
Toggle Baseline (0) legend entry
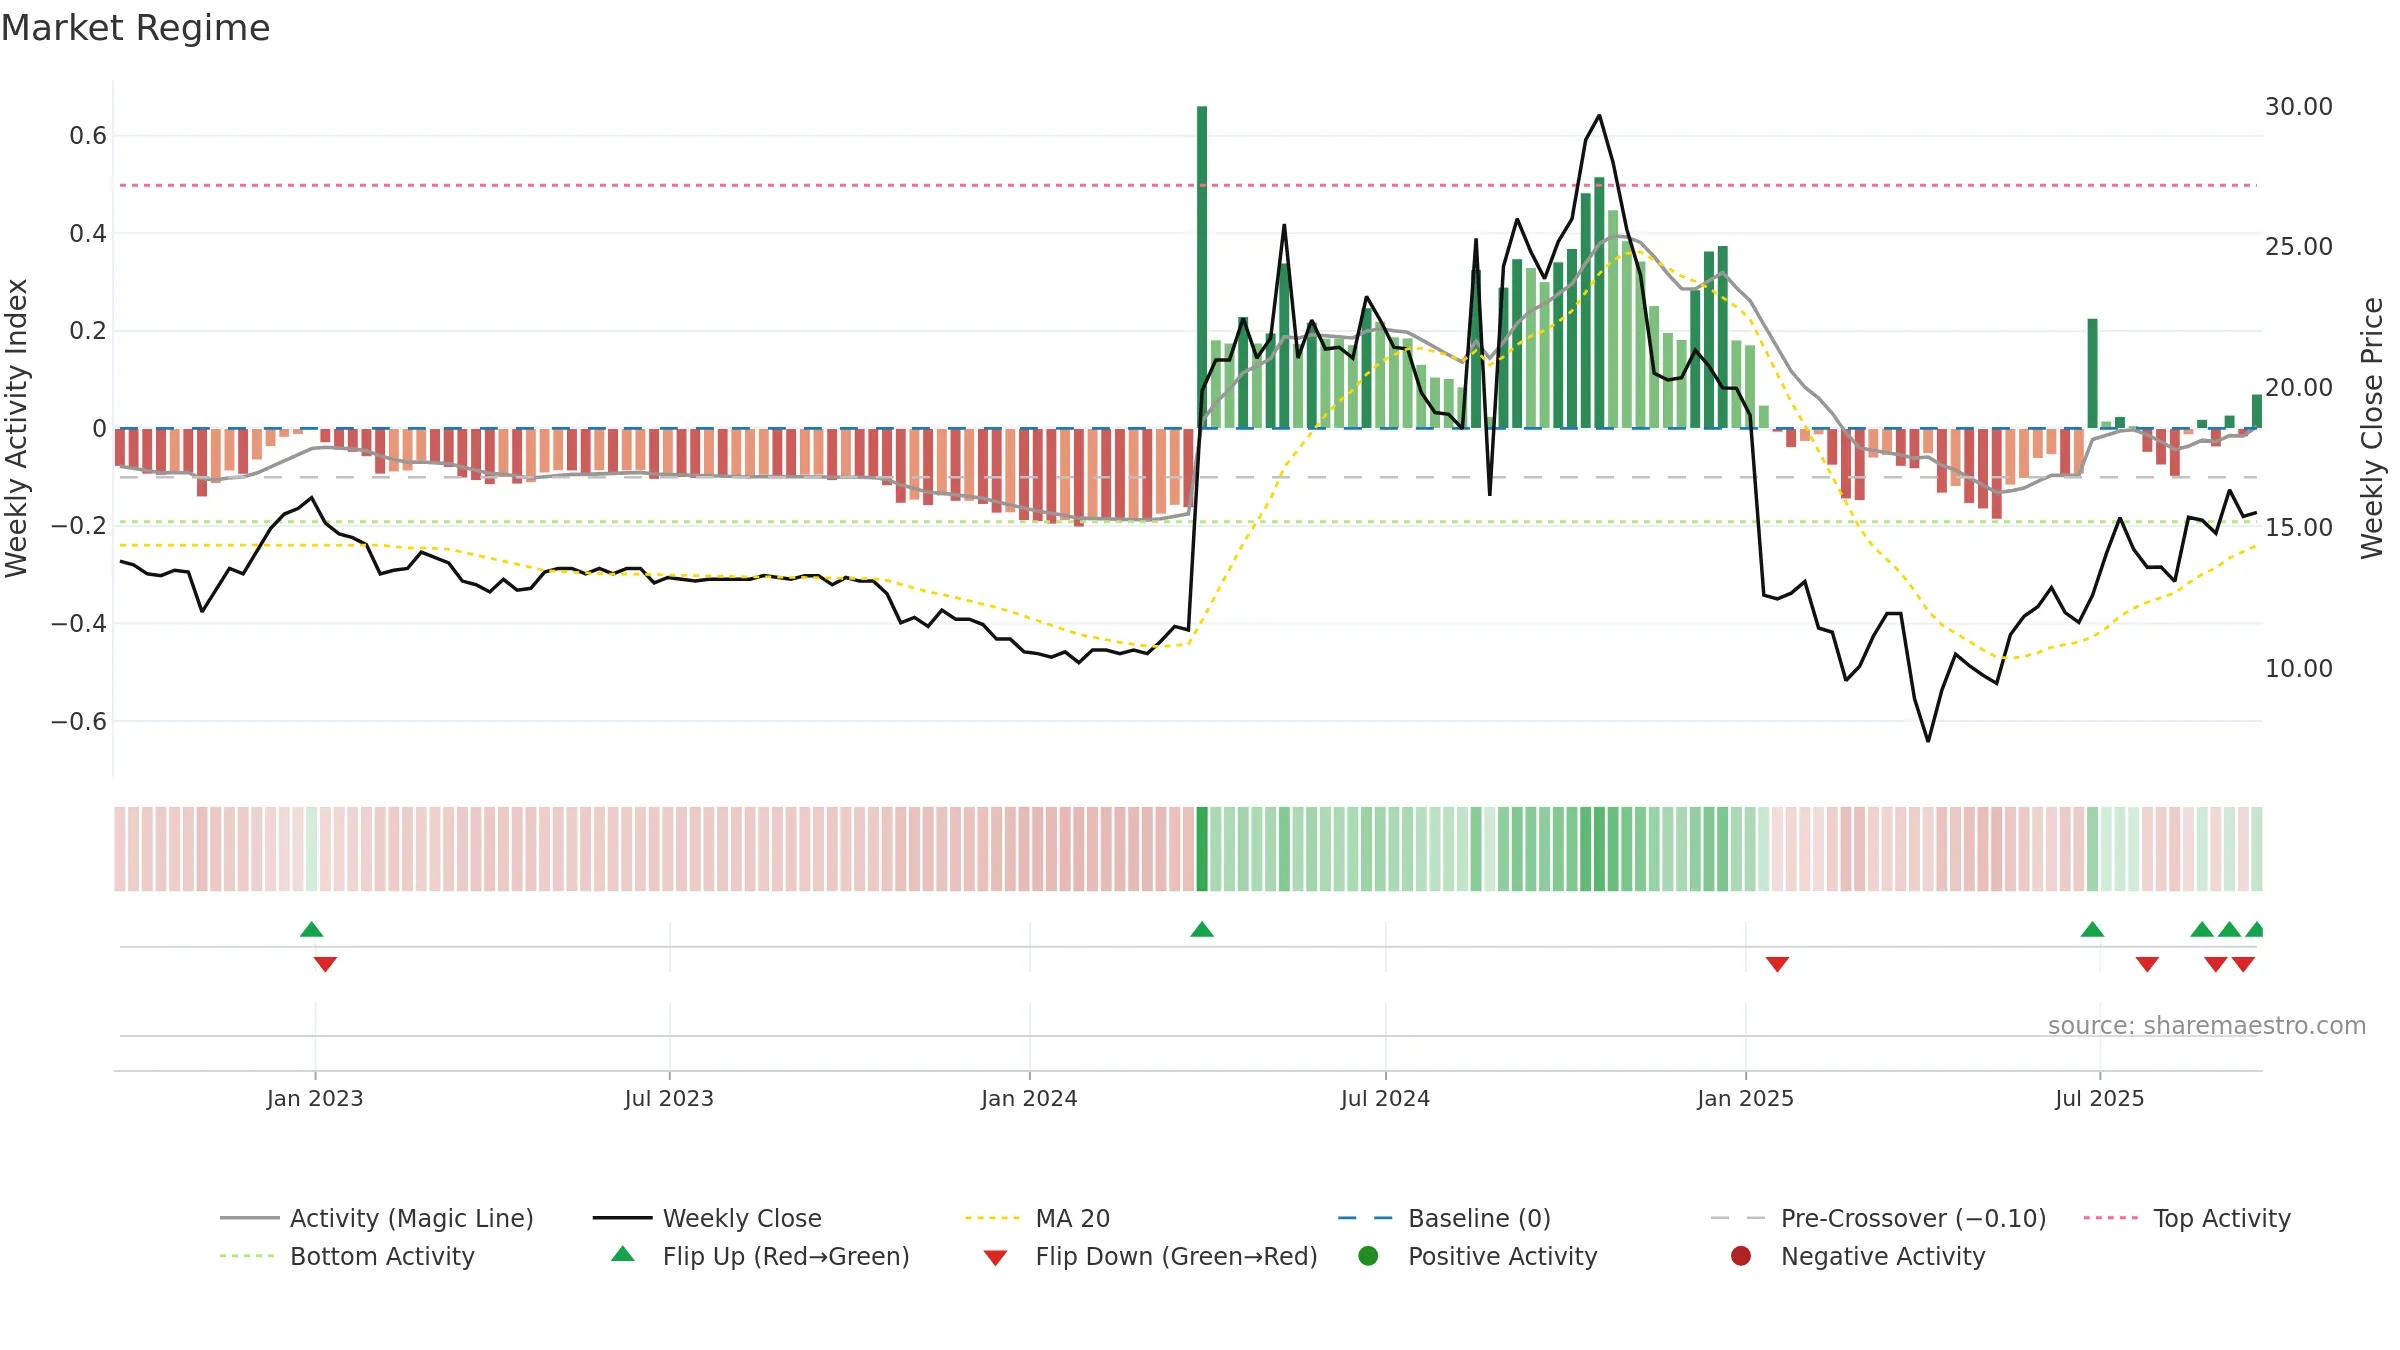(x=1444, y=1218)
